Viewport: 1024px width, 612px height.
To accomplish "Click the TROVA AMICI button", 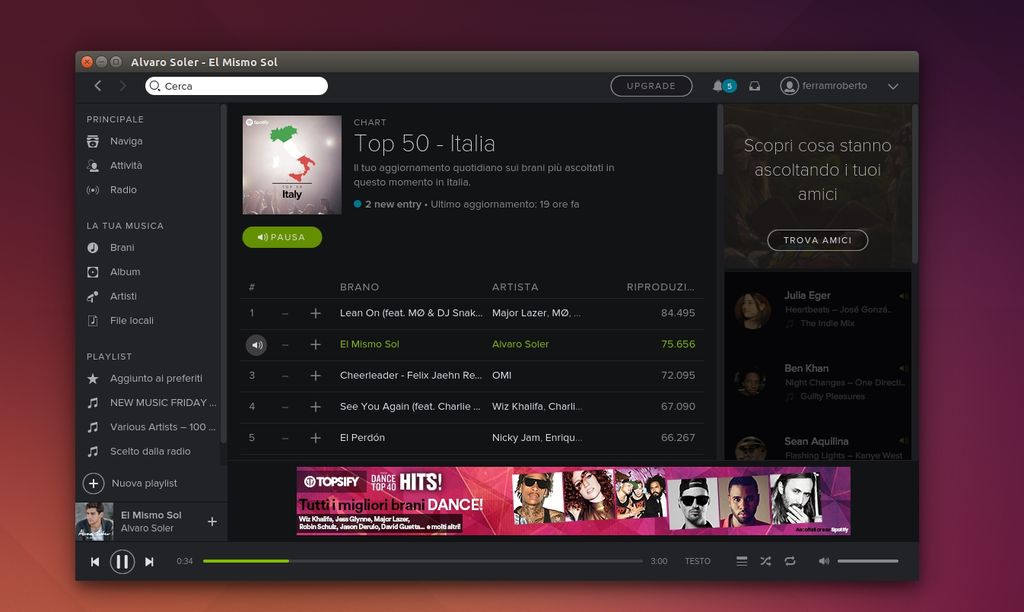I will [817, 240].
